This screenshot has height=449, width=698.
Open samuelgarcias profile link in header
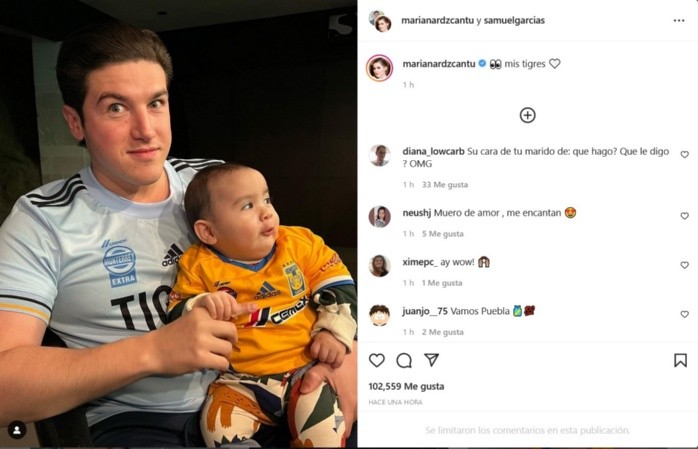[x=514, y=20]
